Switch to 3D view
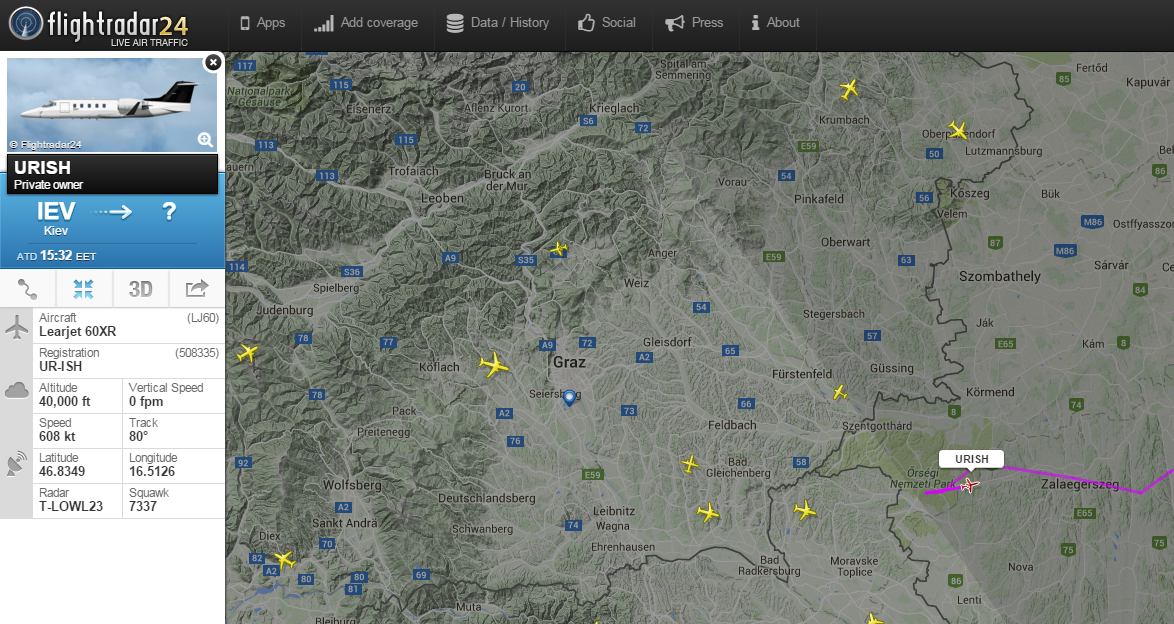Screen dimensions: 1174x624 point(140,289)
